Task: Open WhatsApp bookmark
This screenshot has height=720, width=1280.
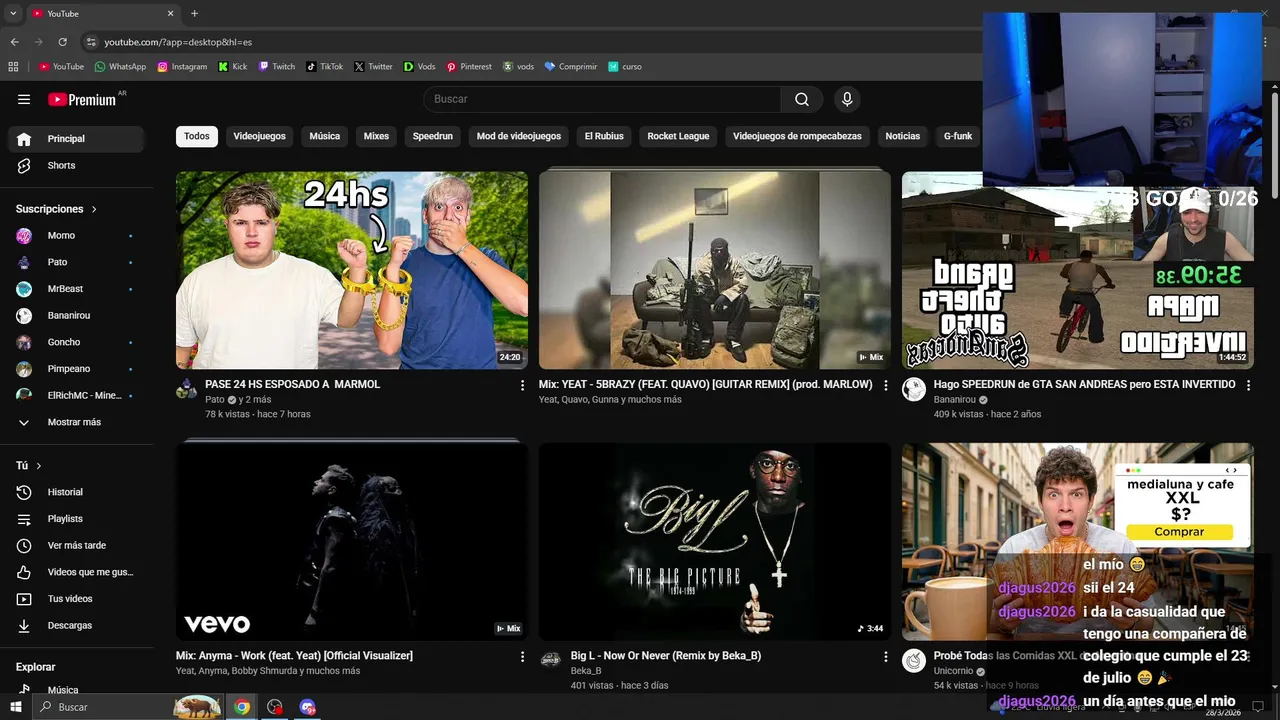Action: 120,67
